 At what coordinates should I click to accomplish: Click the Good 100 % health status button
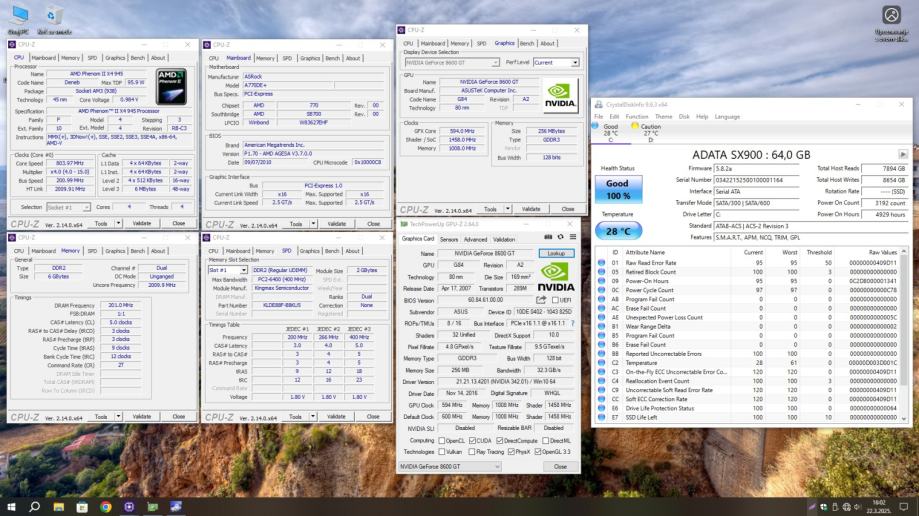point(617,188)
